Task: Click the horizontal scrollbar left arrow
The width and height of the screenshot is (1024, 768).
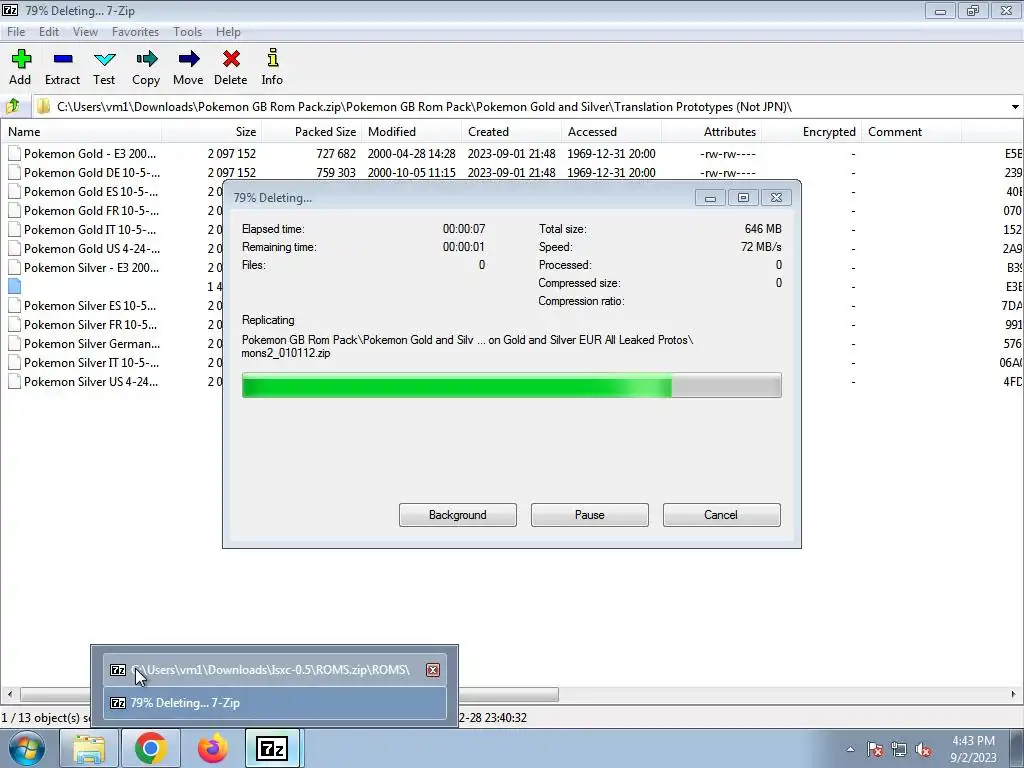Action: pyautogui.click(x=9, y=694)
